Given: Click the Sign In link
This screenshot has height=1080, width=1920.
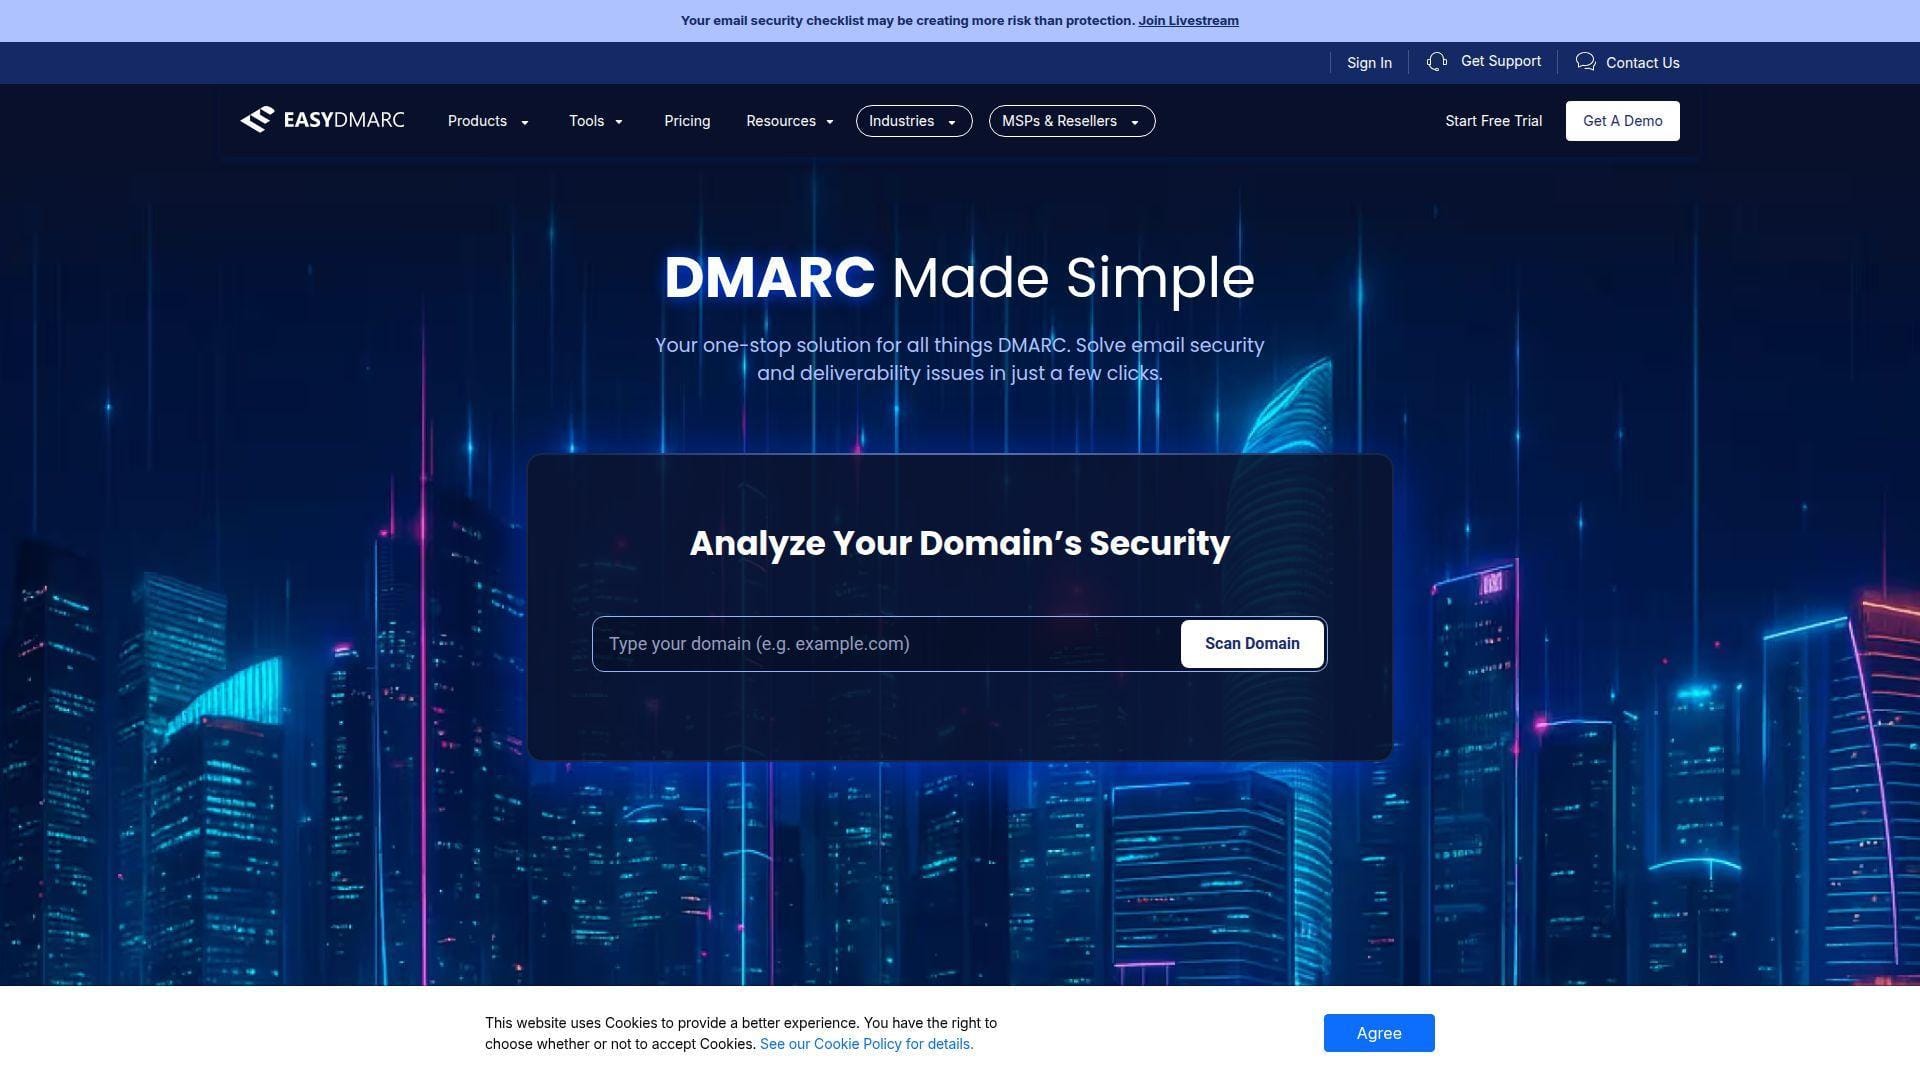Looking at the screenshot, I should 1369,63.
